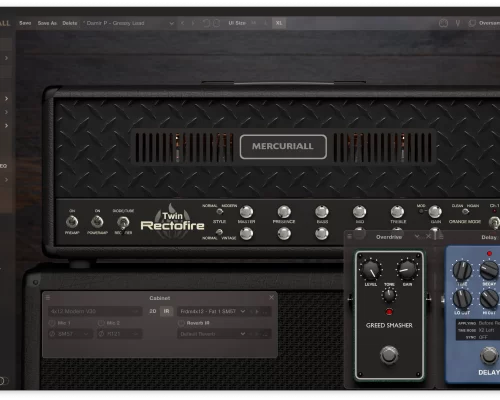This screenshot has height=400, width=500.
Task: Expand the Overdrive pedal selector chevron
Action: 417,236
